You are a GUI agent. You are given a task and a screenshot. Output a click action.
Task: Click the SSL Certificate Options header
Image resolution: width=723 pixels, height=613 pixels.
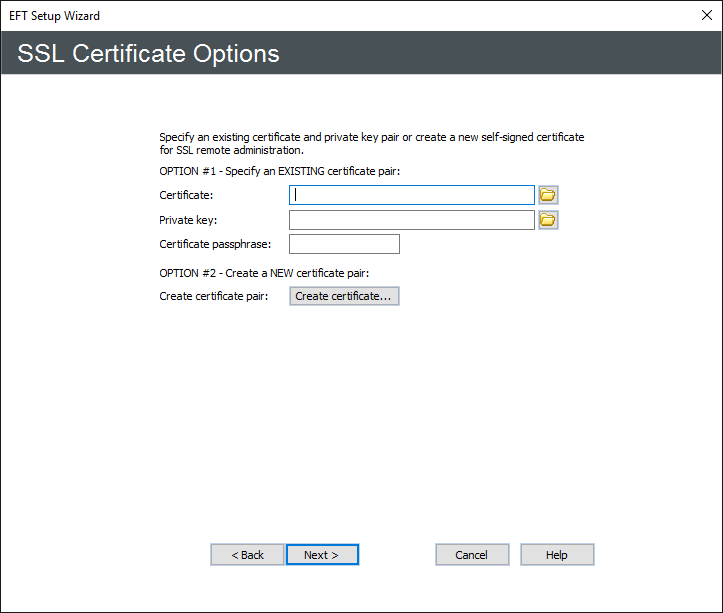149,53
